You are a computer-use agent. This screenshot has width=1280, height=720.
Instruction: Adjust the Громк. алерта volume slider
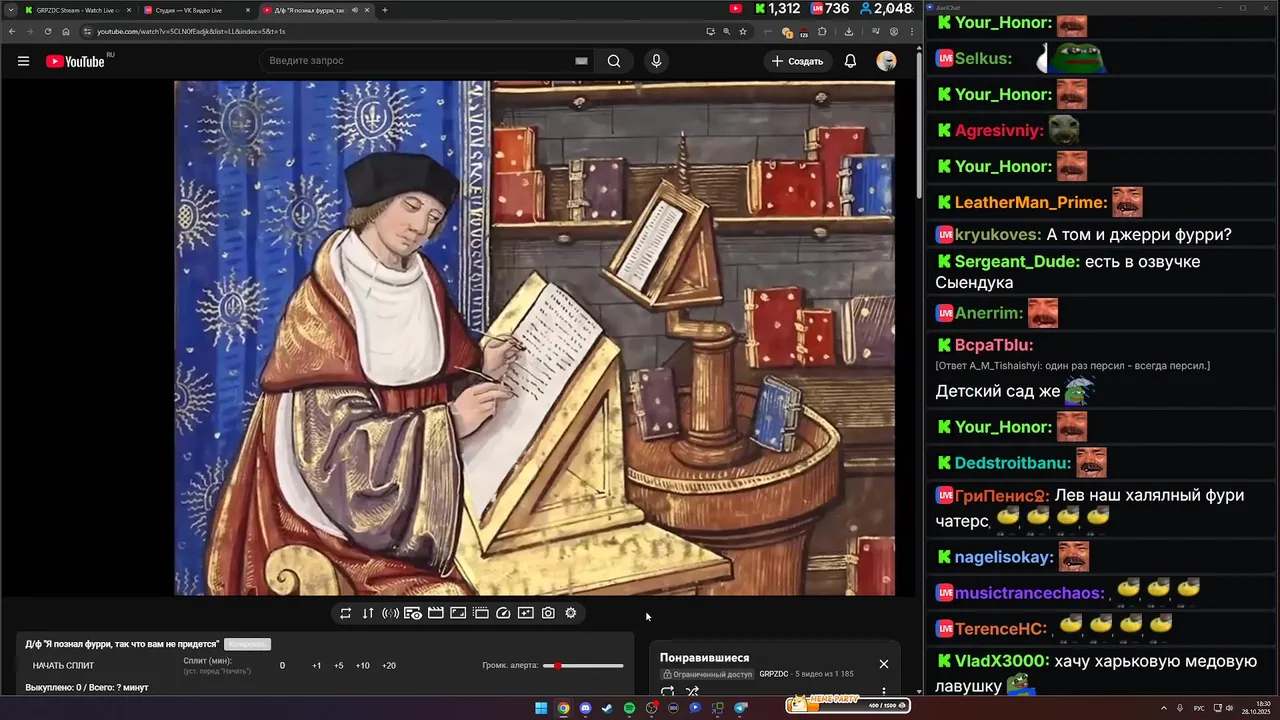click(x=583, y=666)
